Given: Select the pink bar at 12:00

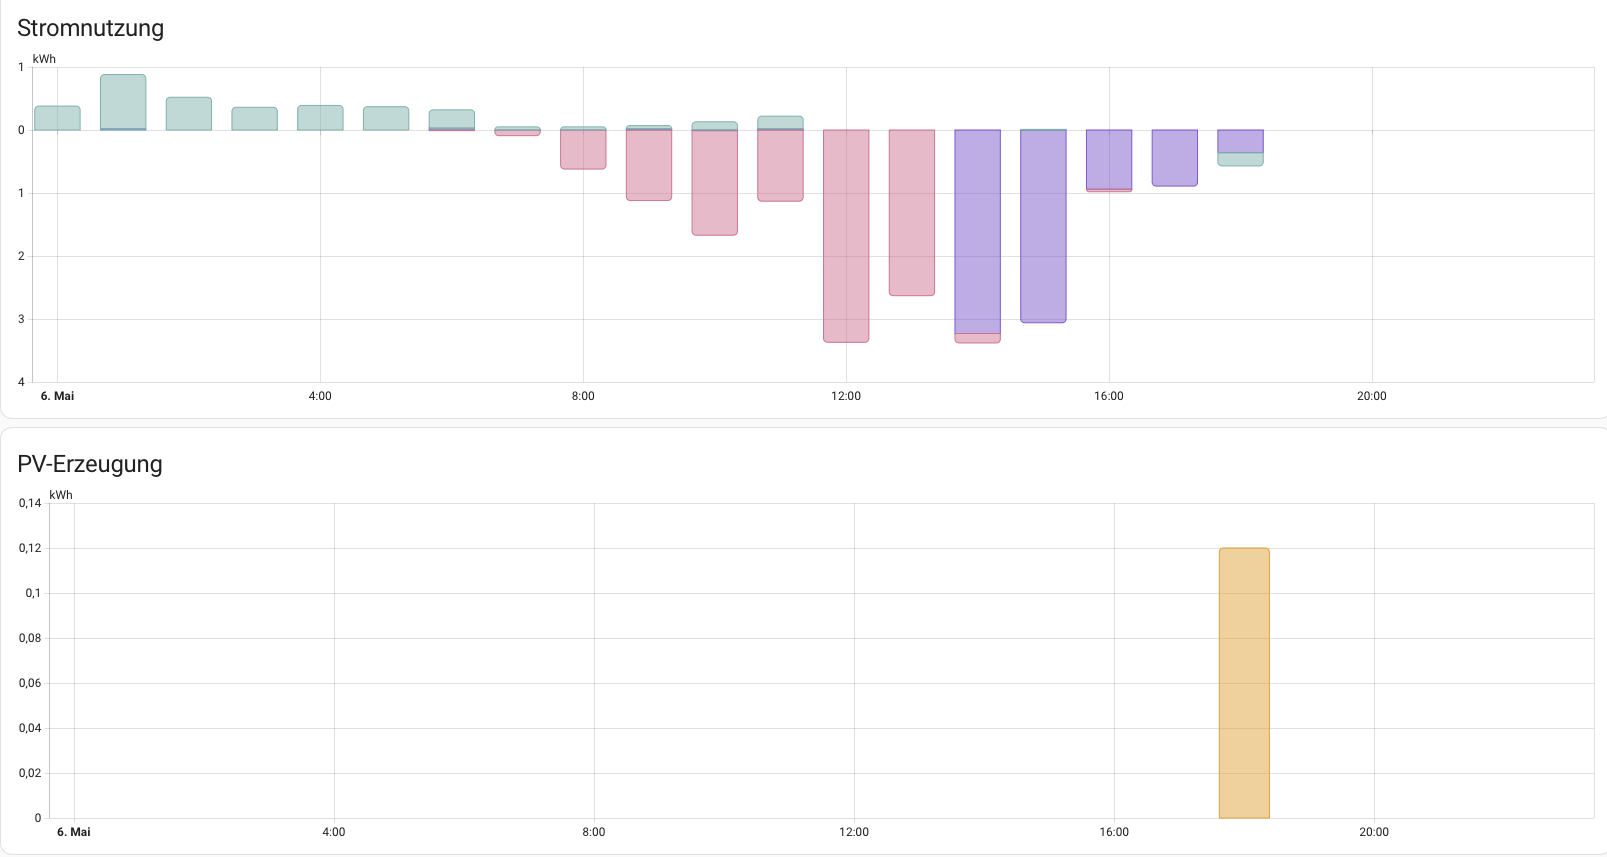Looking at the screenshot, I should [846, 236].
